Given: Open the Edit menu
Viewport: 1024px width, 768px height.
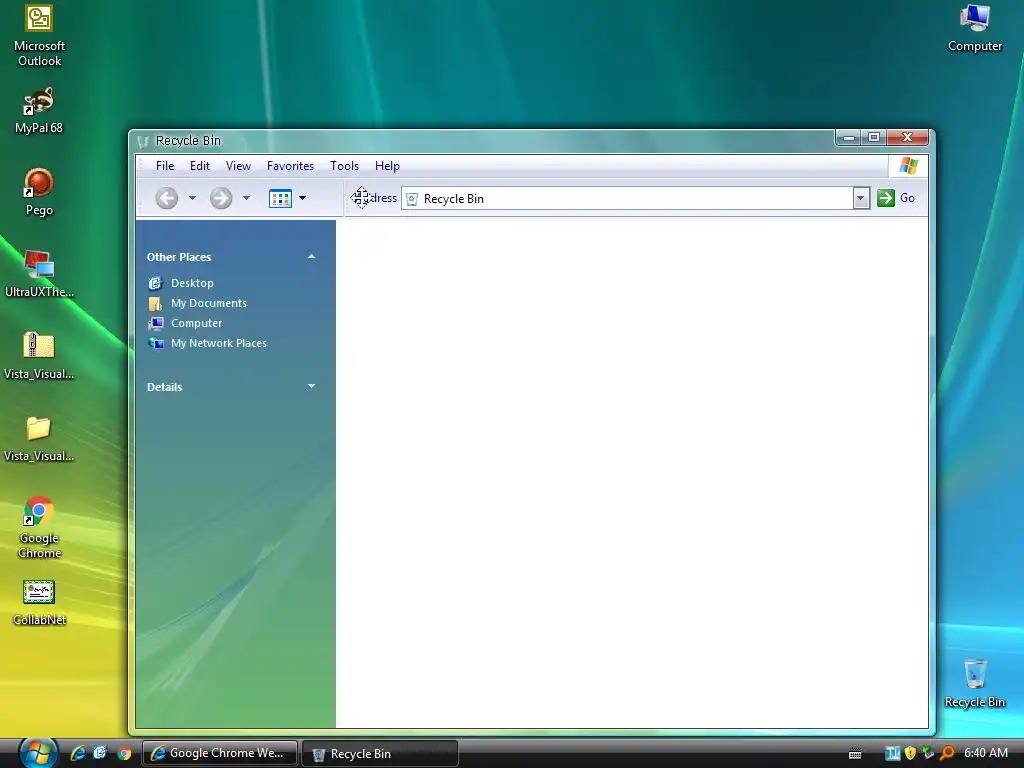Looking at the screenshot, I should pyautogui.click(x=200, y=166).
